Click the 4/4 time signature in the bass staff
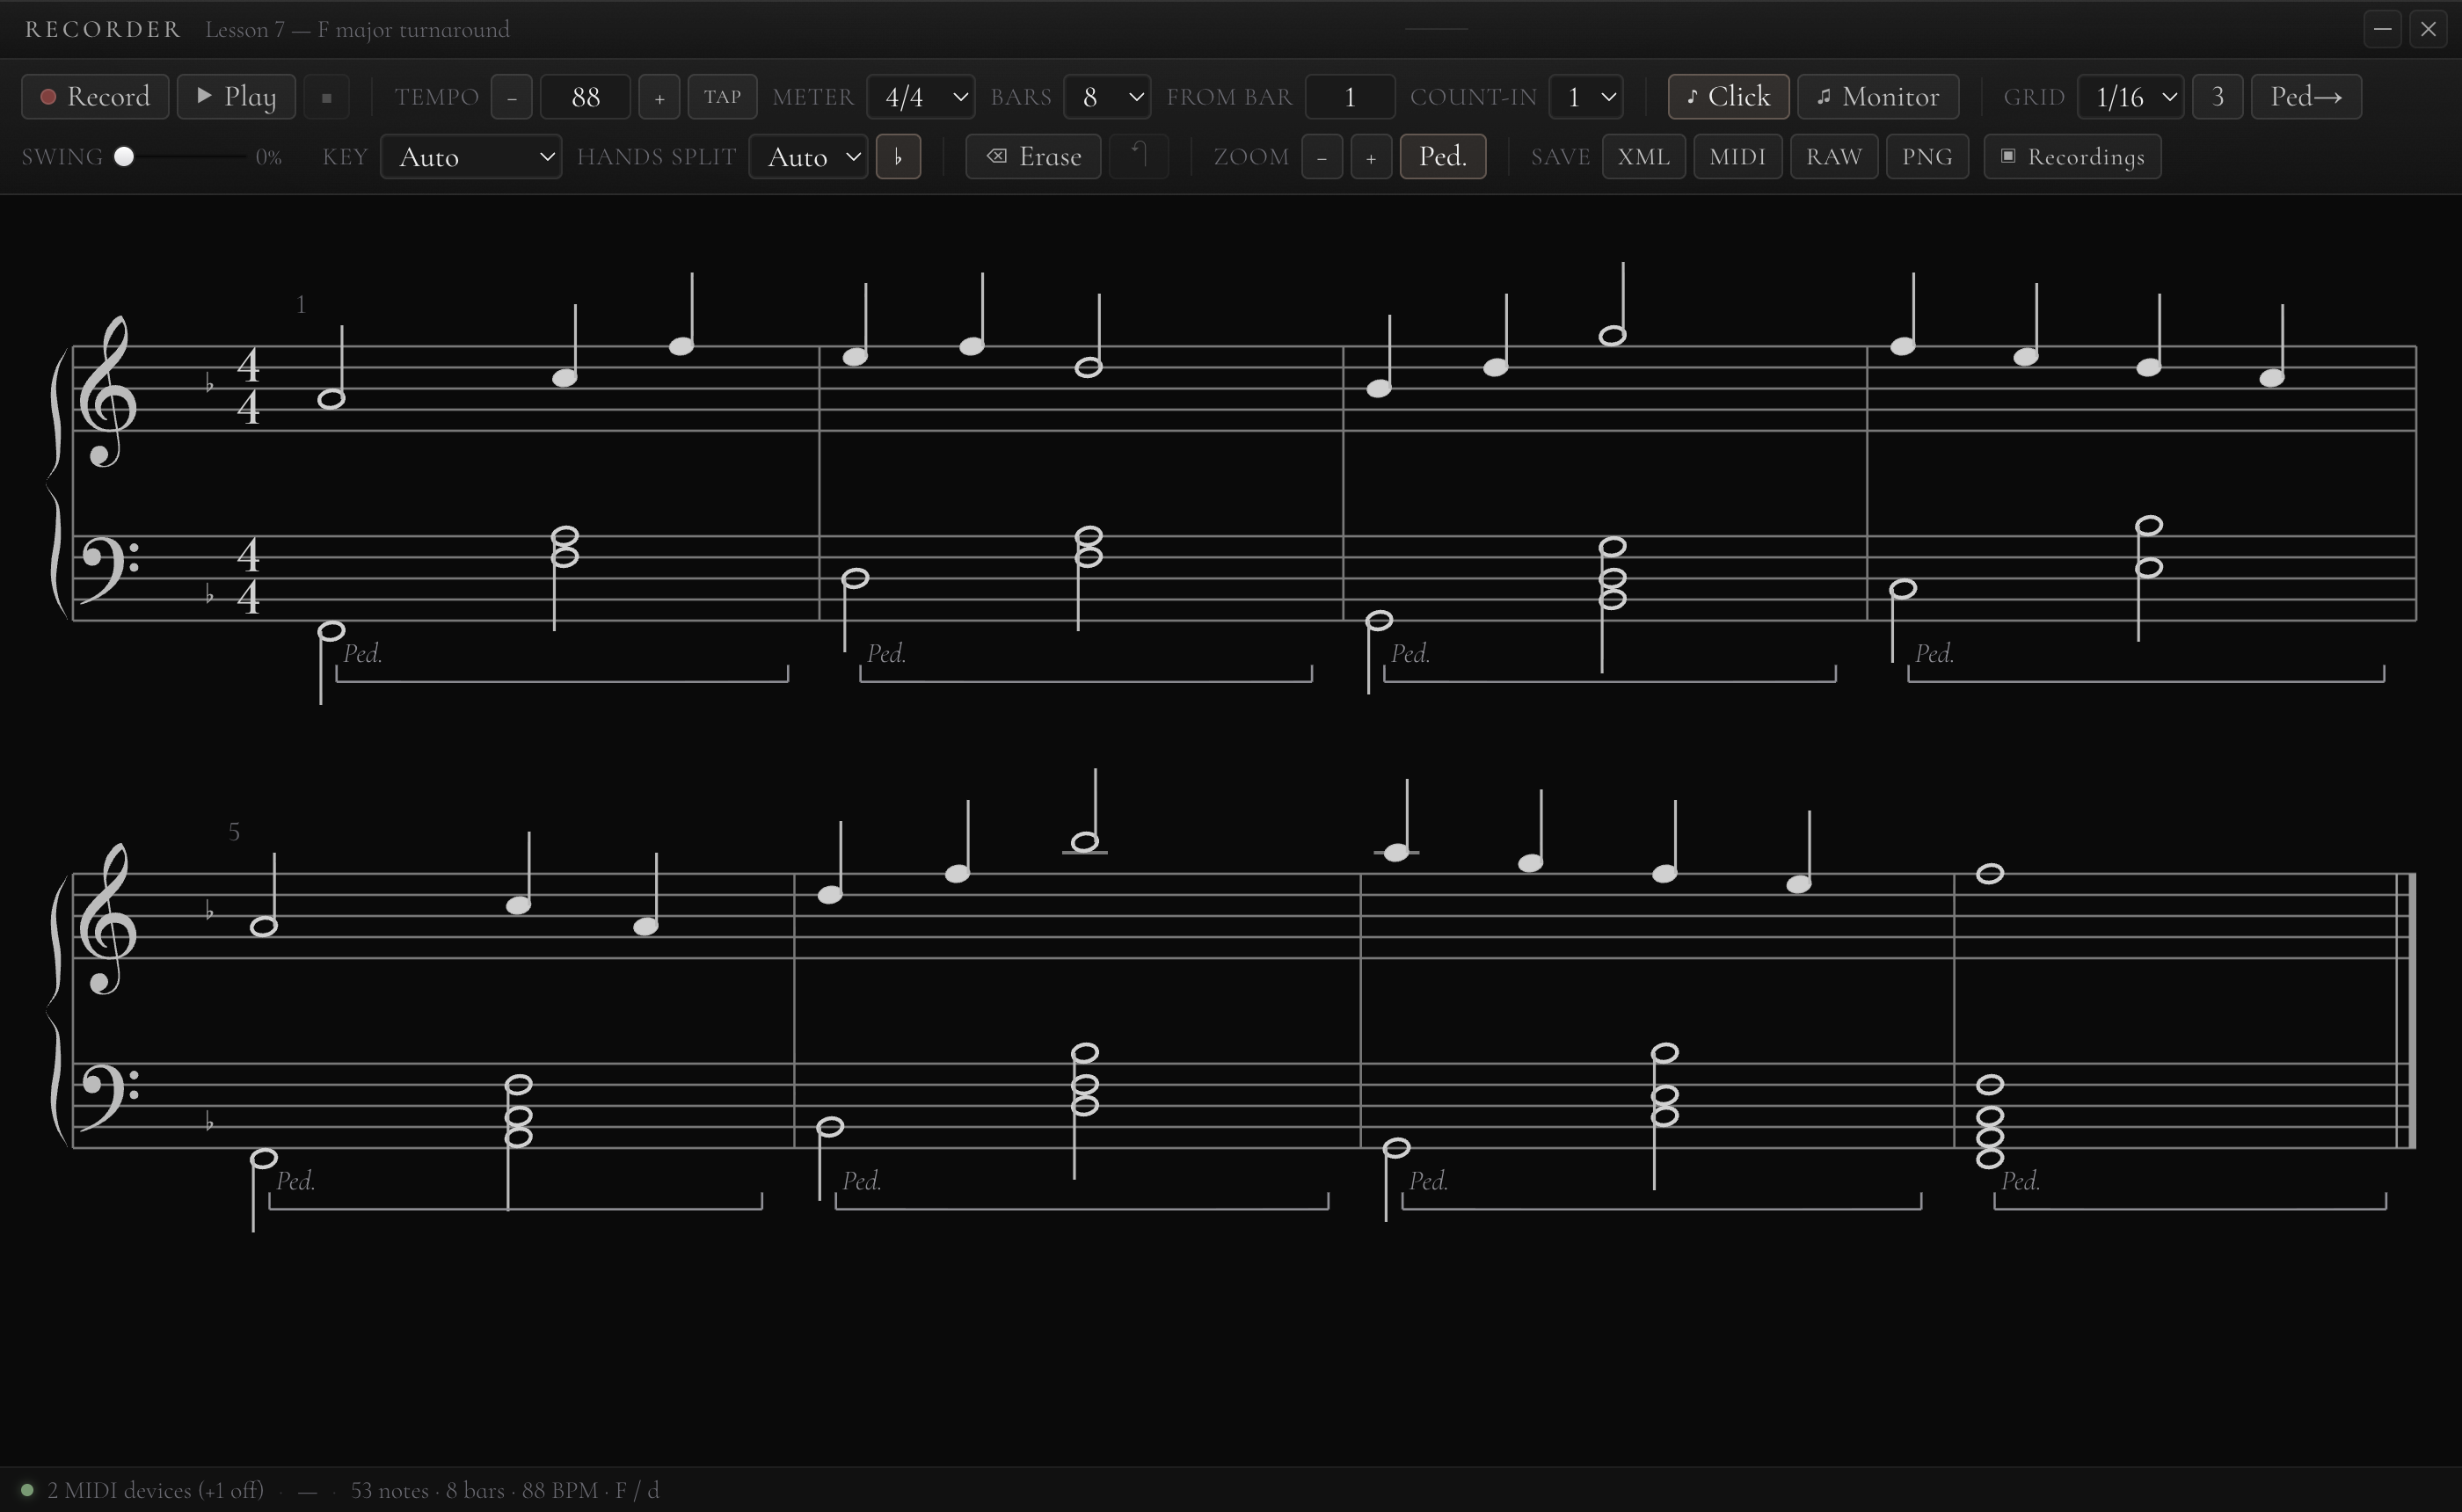Viewport: 2462px width, 1512px height. pyautogui.click(x=249, y=577)
